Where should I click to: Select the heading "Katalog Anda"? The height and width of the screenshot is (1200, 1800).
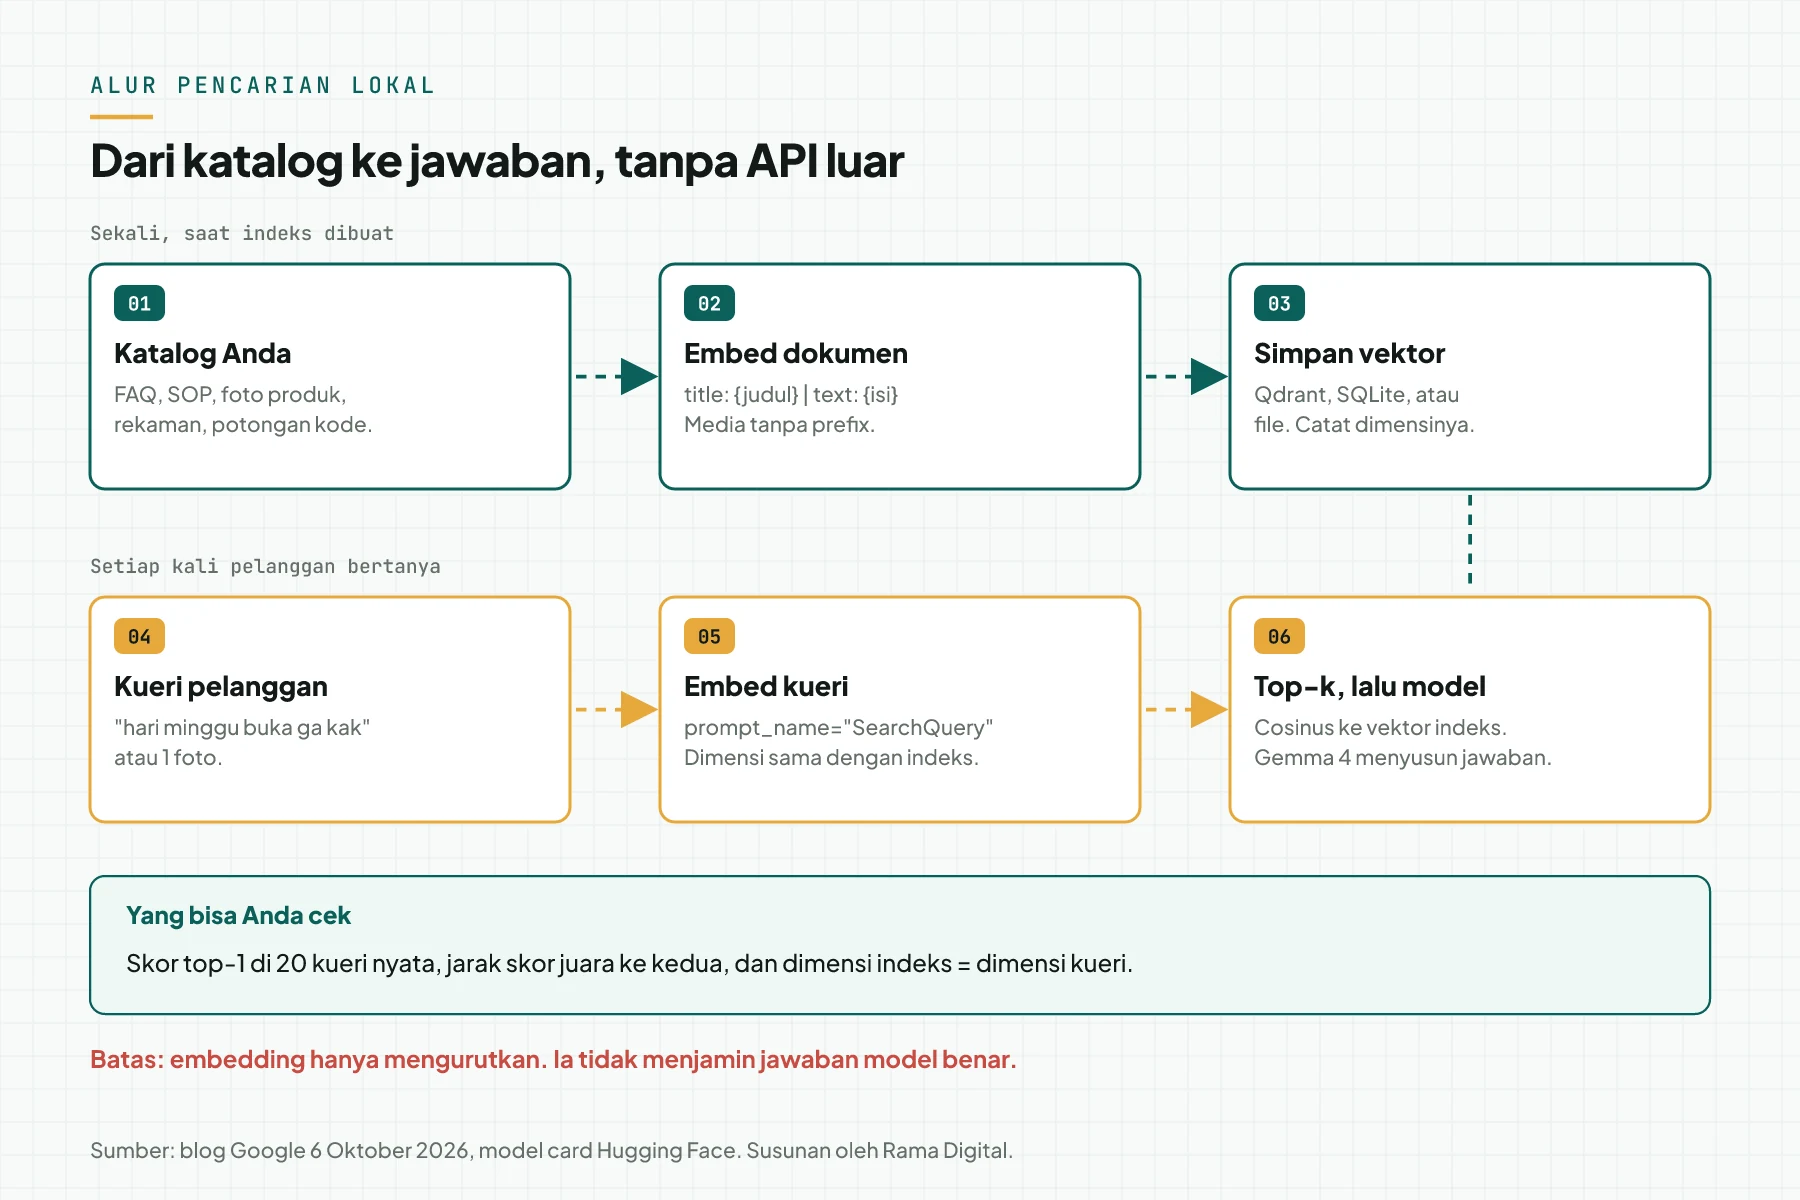(x=202, y=354)
